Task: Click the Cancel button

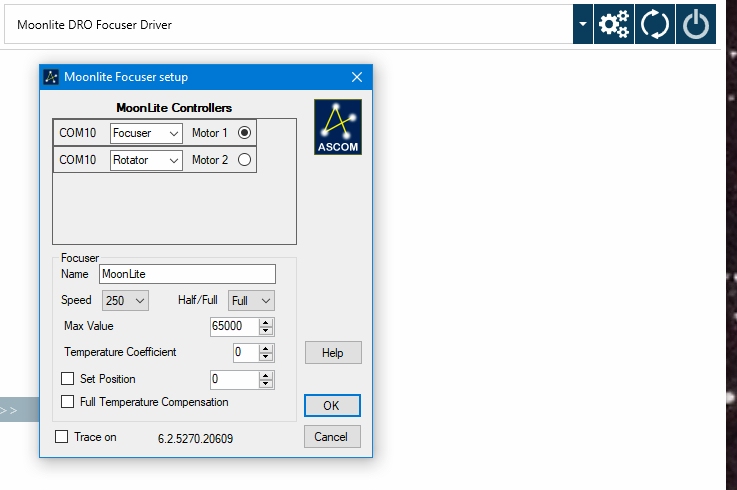Action: click(332, 437)
